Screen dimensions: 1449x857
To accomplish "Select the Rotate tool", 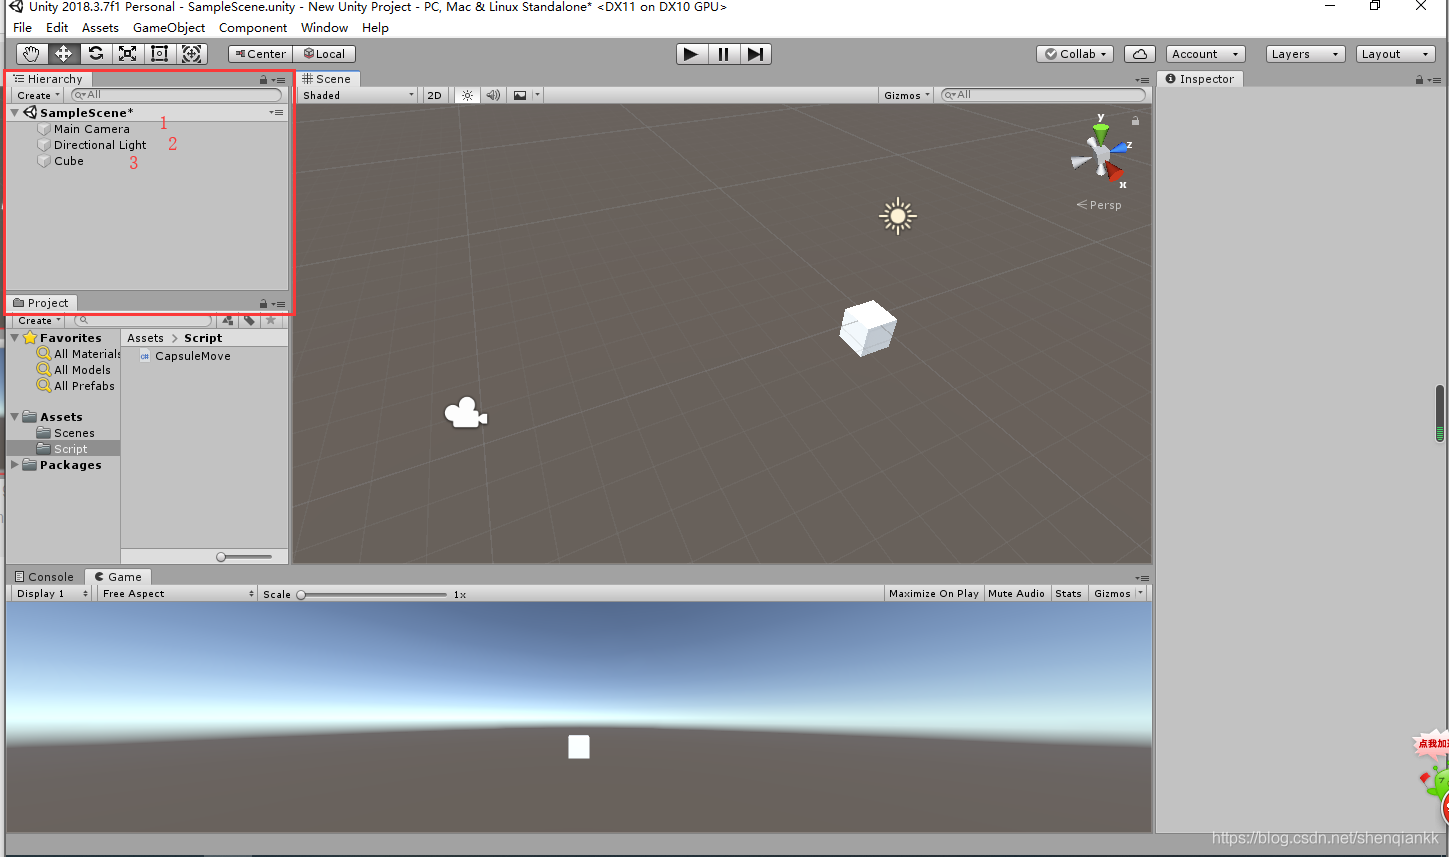I will tap(95, 54).
